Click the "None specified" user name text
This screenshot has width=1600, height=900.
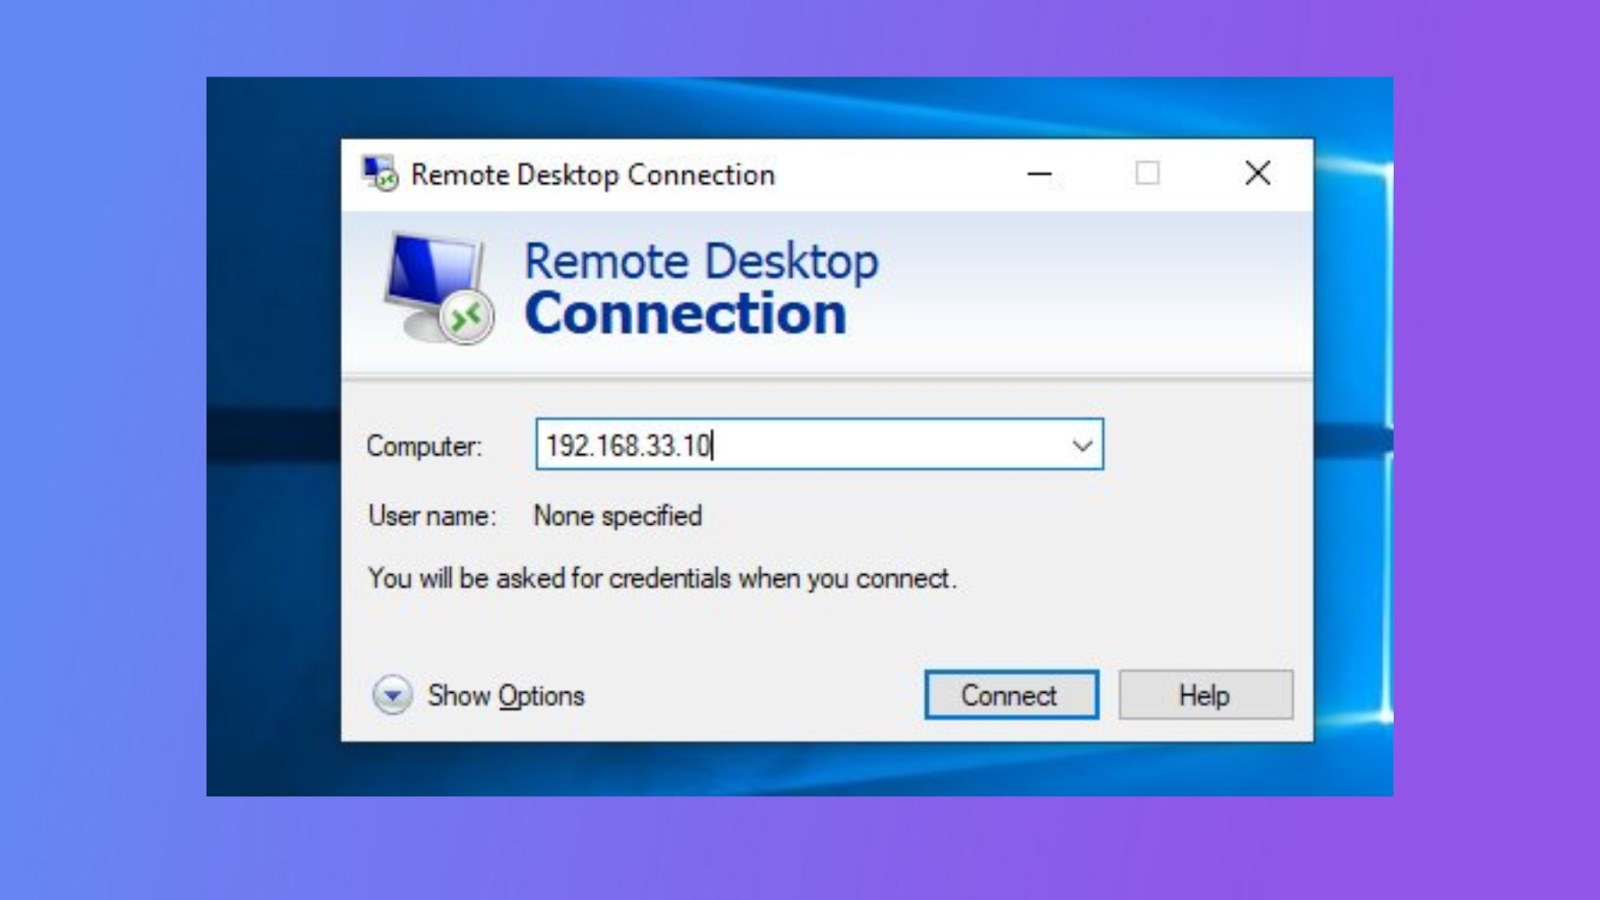(x=618, y=516)
